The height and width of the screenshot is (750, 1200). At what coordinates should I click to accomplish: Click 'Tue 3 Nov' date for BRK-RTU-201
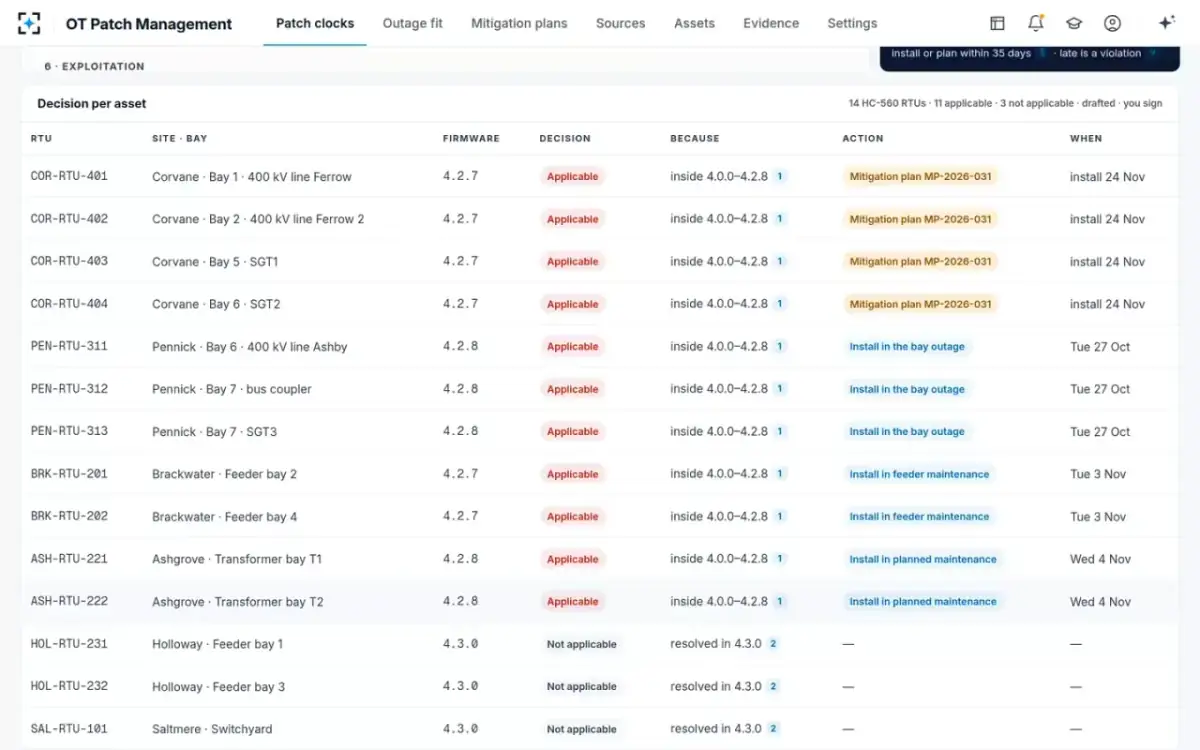pyautogui.click(x=1098, y=474)
